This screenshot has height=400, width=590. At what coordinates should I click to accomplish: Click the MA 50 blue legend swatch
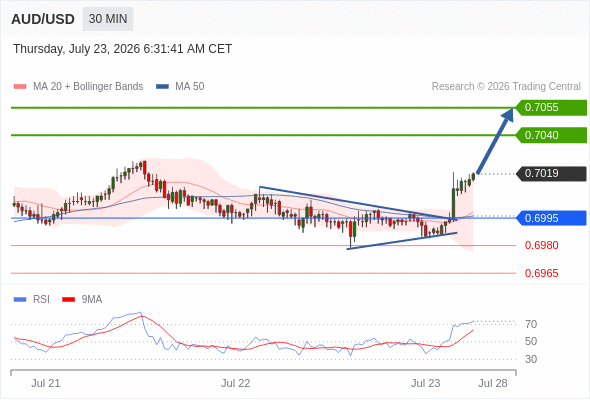pyautogui.click(x=162, y=87)
